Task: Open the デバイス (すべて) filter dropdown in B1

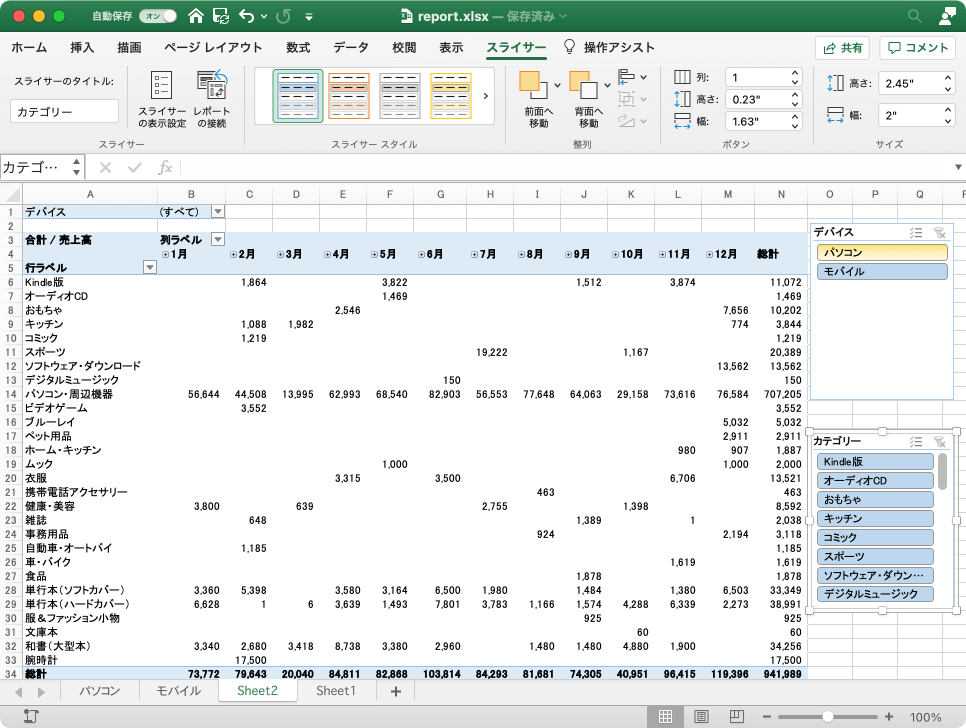Action: [218, 211]
